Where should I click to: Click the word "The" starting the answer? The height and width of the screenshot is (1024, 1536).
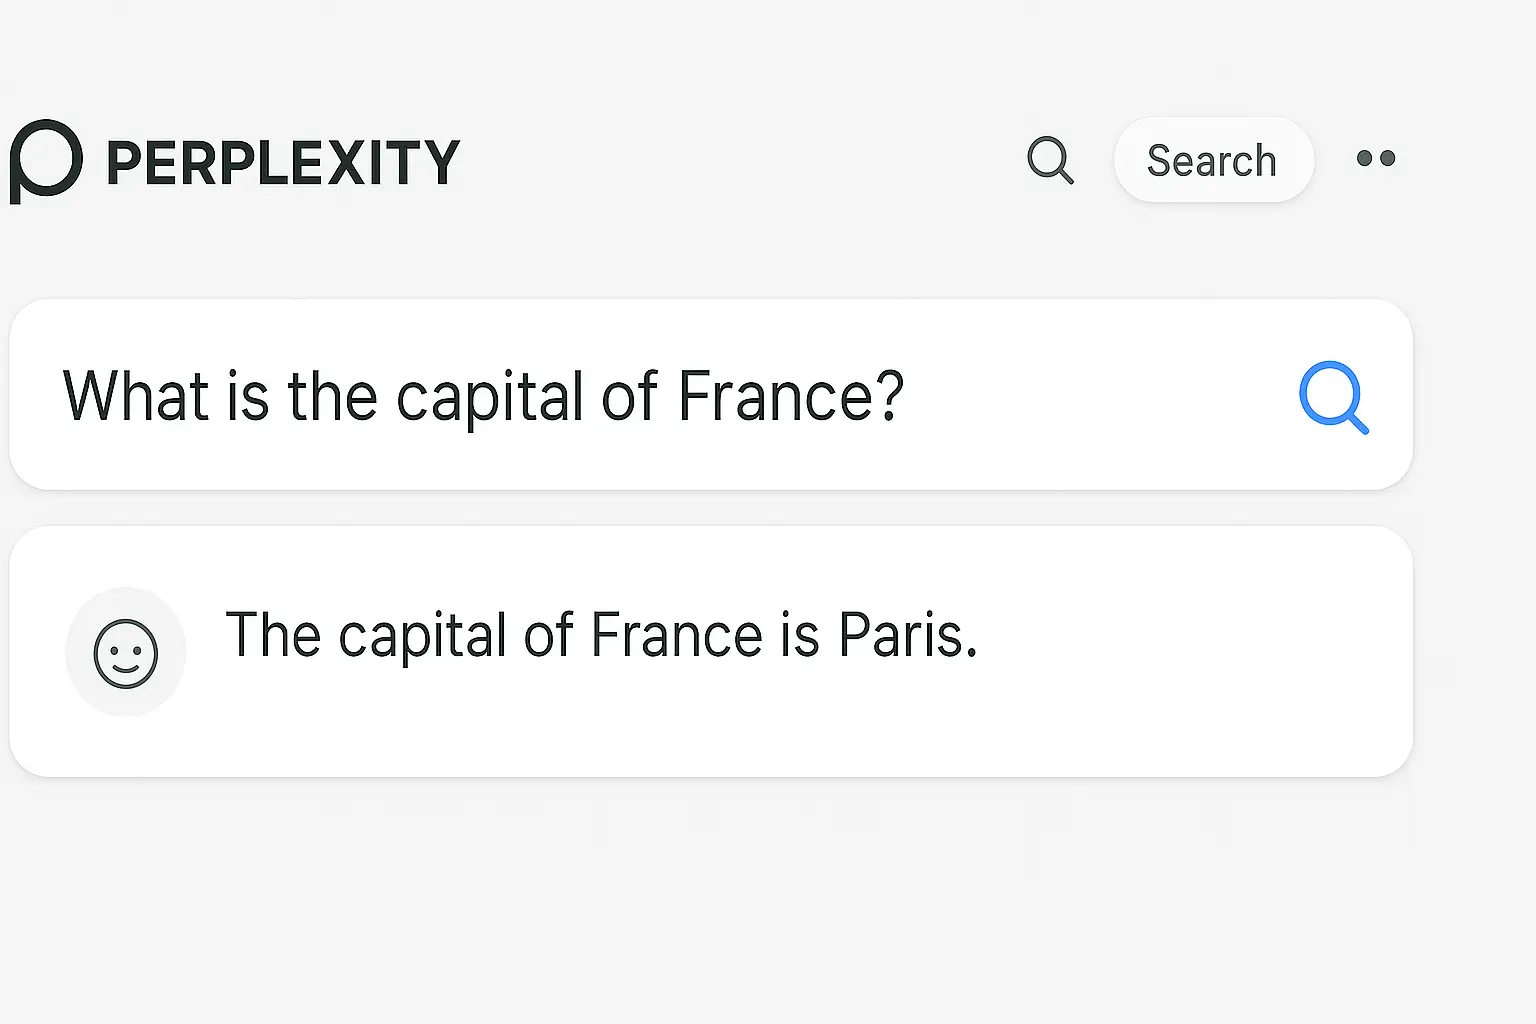pos(272,635)
